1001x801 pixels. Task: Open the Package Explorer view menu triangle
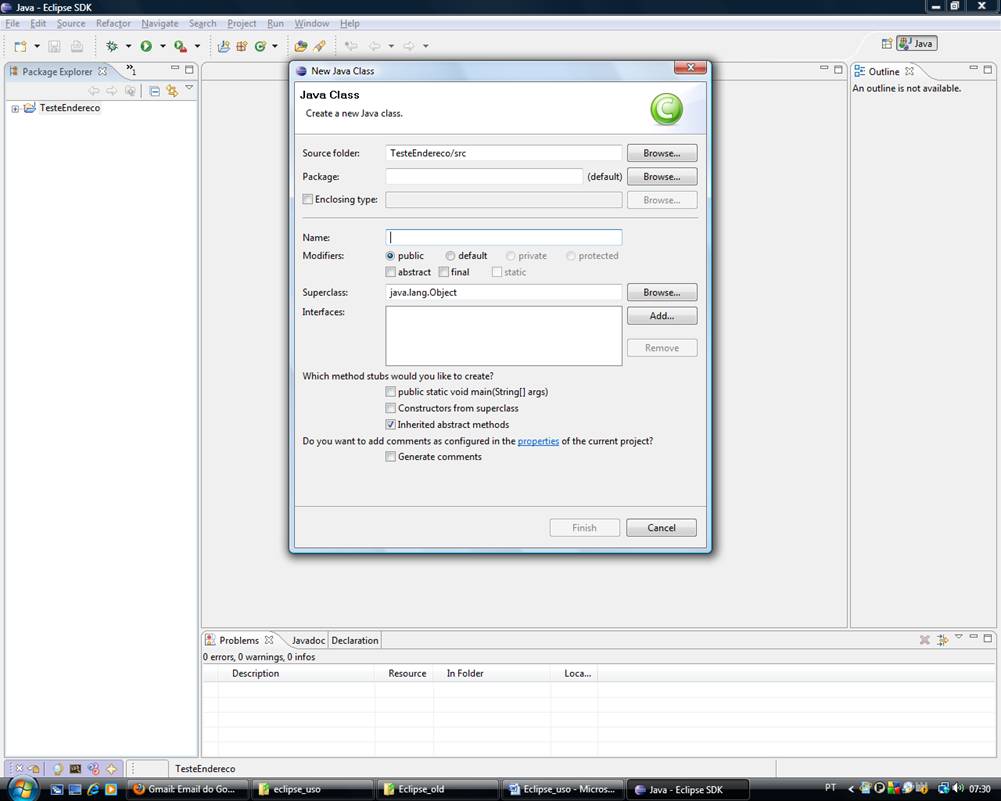pyautogui.click(x=189, y=87)
